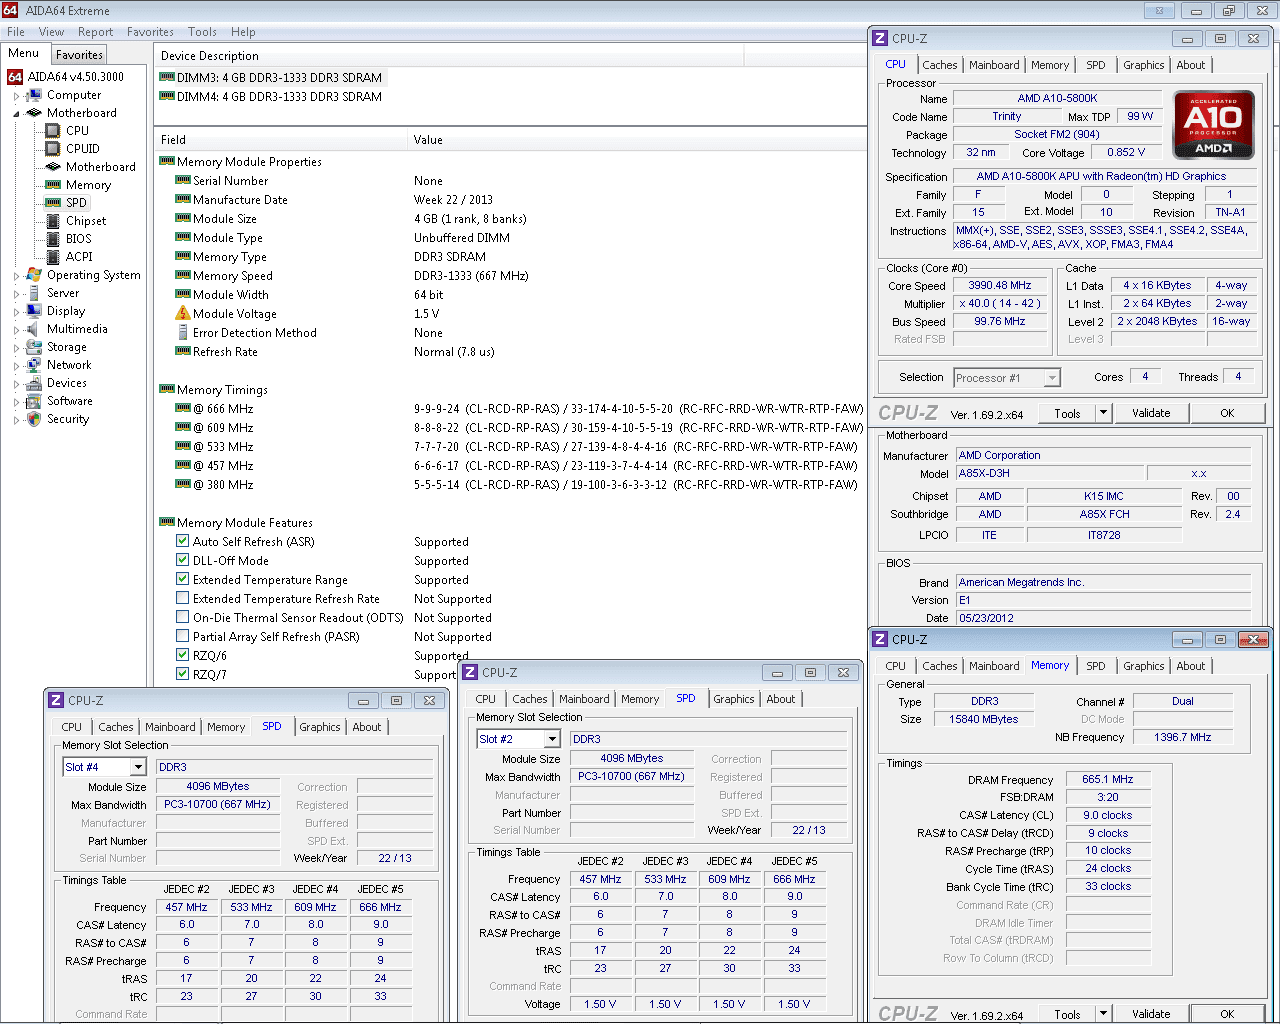Click the CPU icon in AIDA64 tree
The width and height of the screenshot is (1280, 1024).
click(x=53, y=131)
